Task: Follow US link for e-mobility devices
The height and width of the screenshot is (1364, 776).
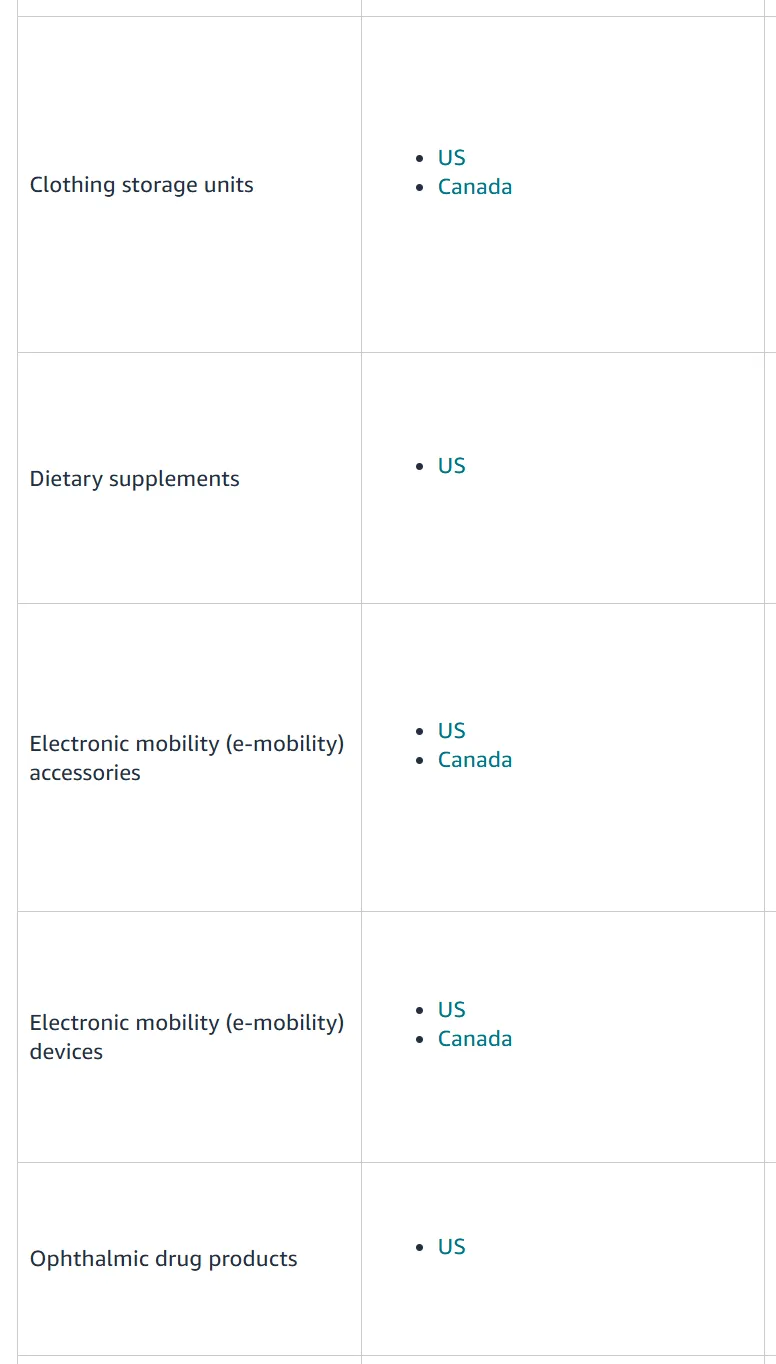Action: pyautogui.click(x=451, y=1010)
